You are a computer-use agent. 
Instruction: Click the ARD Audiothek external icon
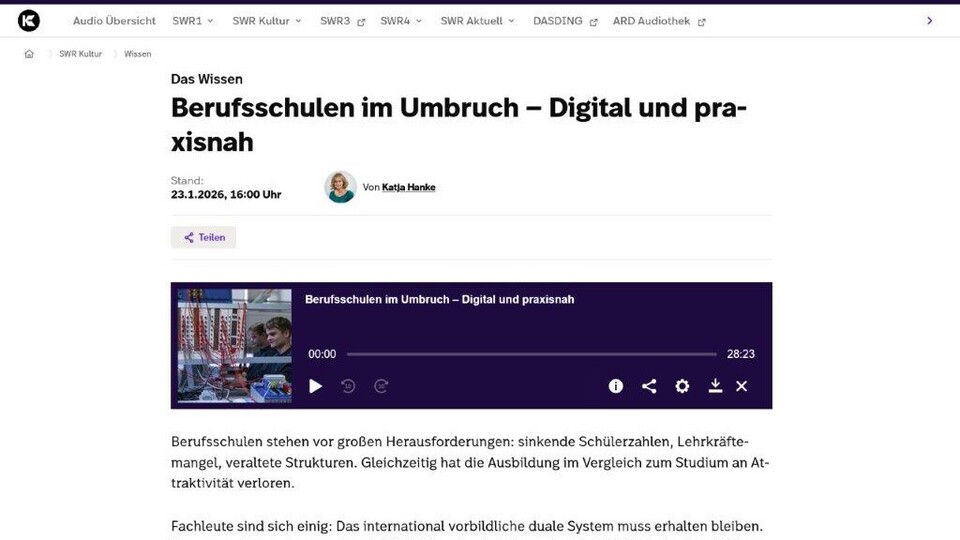coord(702,22)
